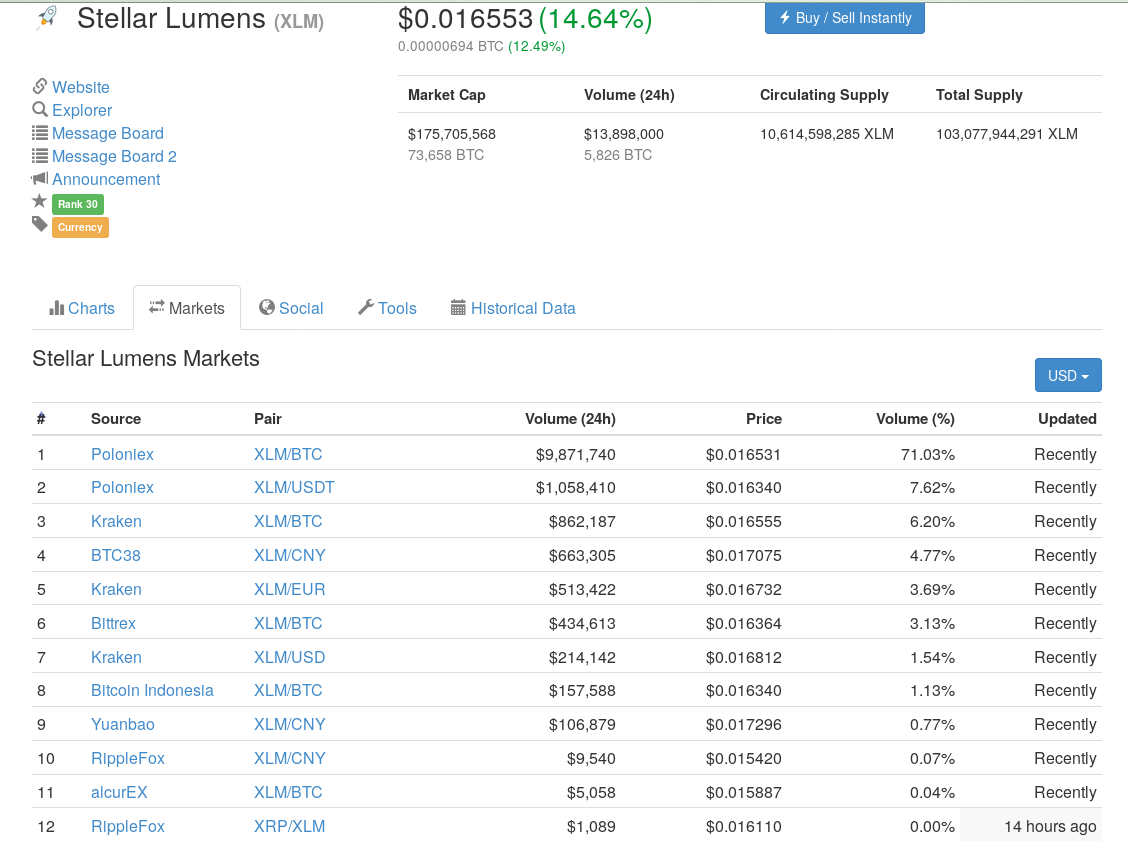
Task: Select the Markets tab
Action: point(187,308)
